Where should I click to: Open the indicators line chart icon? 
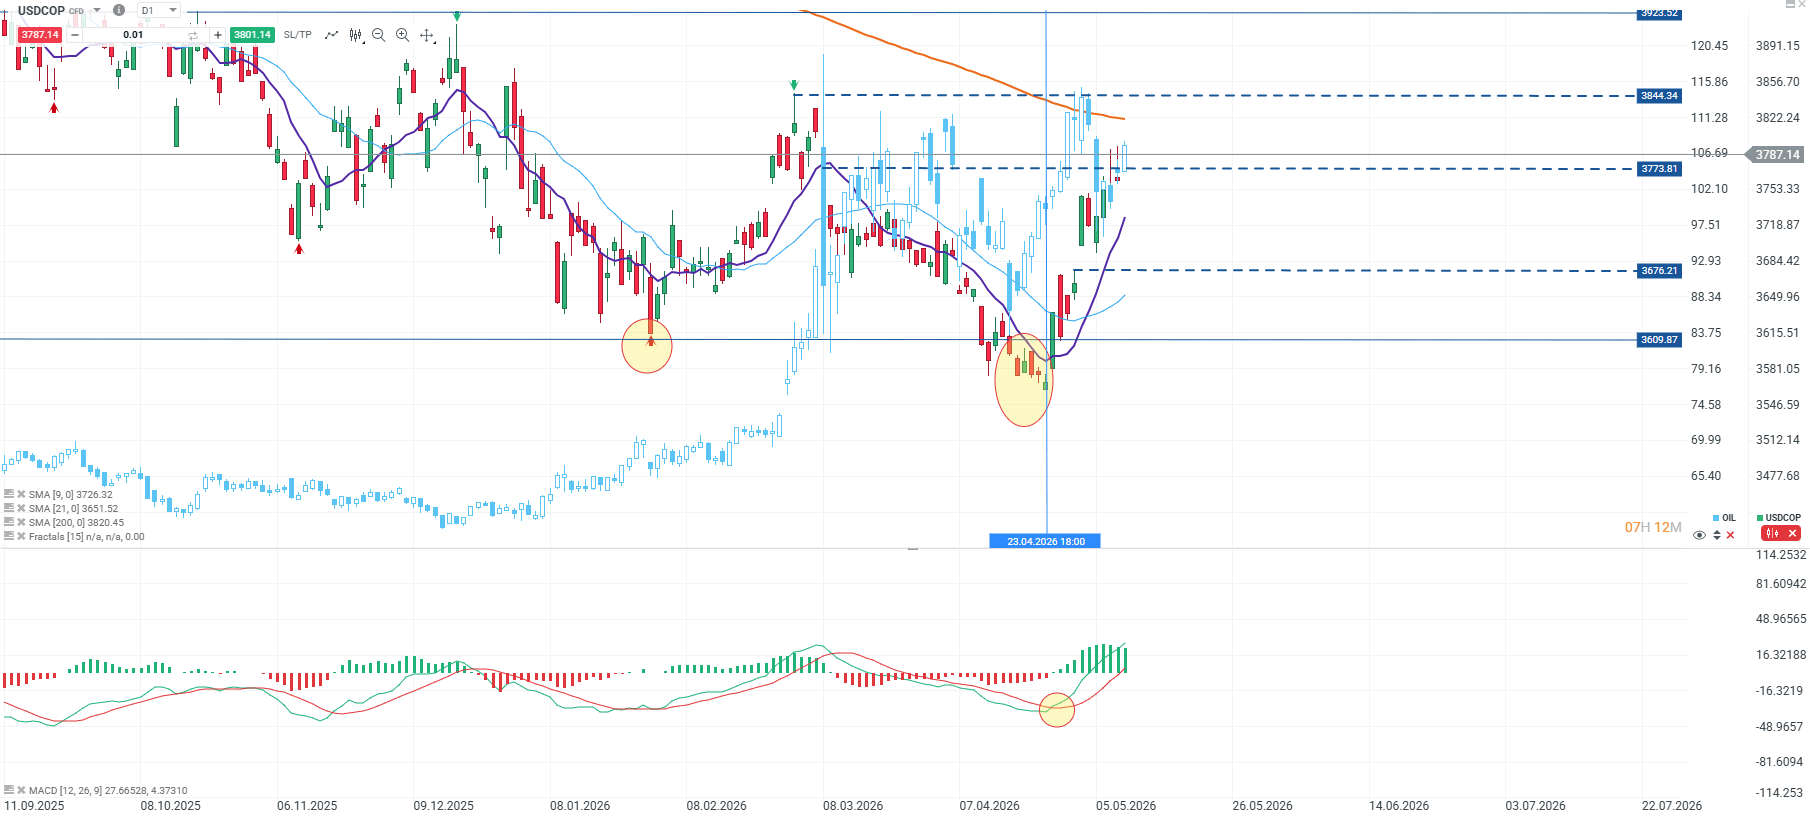coord(331,35)
